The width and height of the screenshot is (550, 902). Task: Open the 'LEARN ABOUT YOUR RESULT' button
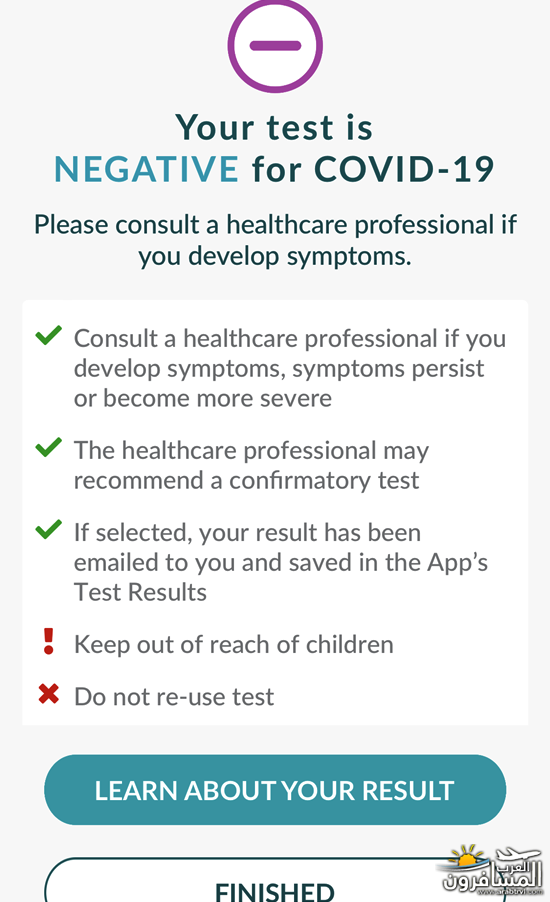point(275,790)
